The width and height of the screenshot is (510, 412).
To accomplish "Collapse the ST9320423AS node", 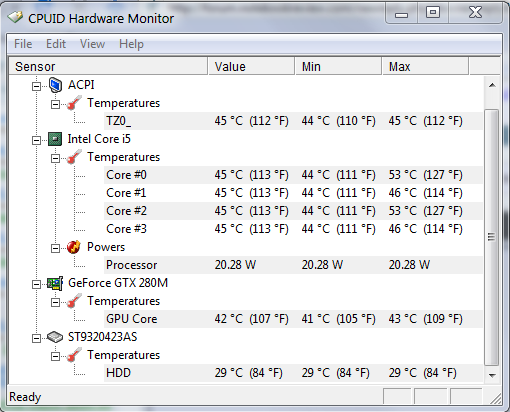I will [36, 338].
